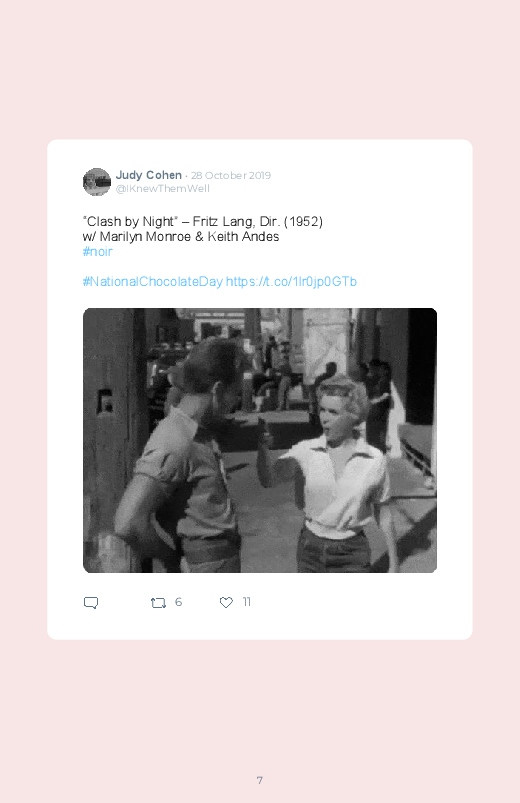Select the Marilyn Monroe & Keith Andes line

(181, 237)
